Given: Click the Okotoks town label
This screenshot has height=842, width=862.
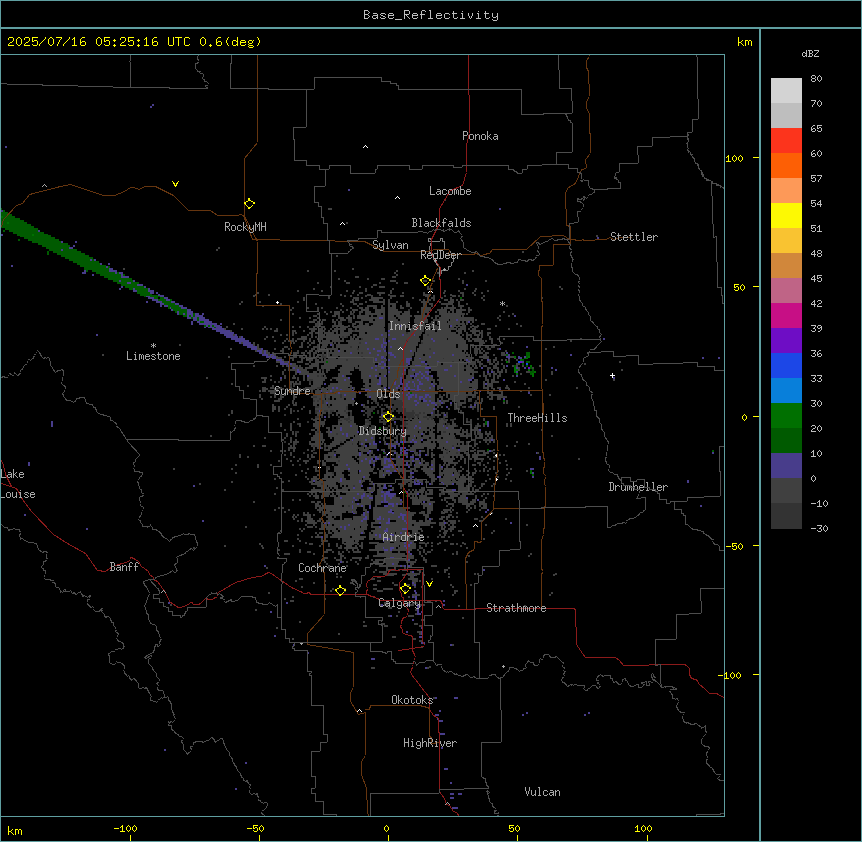Looking at the screenshot, I should coord(412,700).
